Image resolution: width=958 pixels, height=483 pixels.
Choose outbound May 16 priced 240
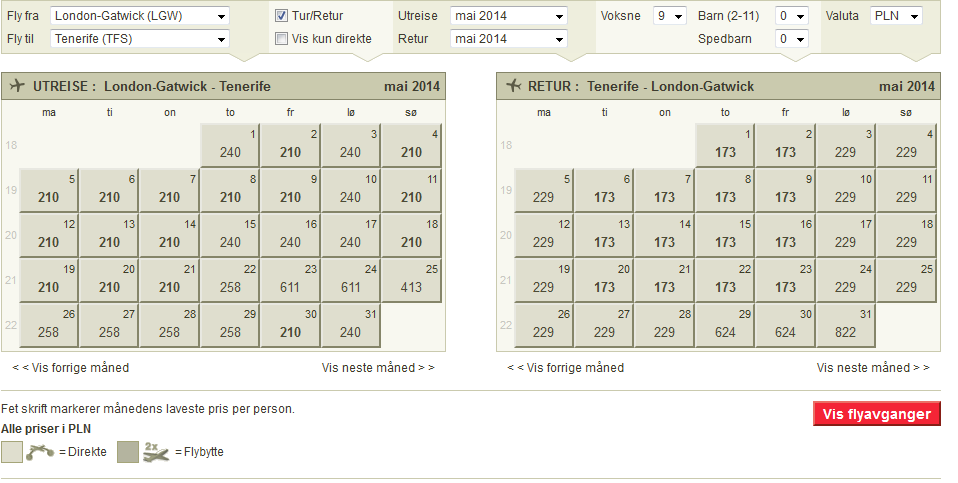[290, 236]
